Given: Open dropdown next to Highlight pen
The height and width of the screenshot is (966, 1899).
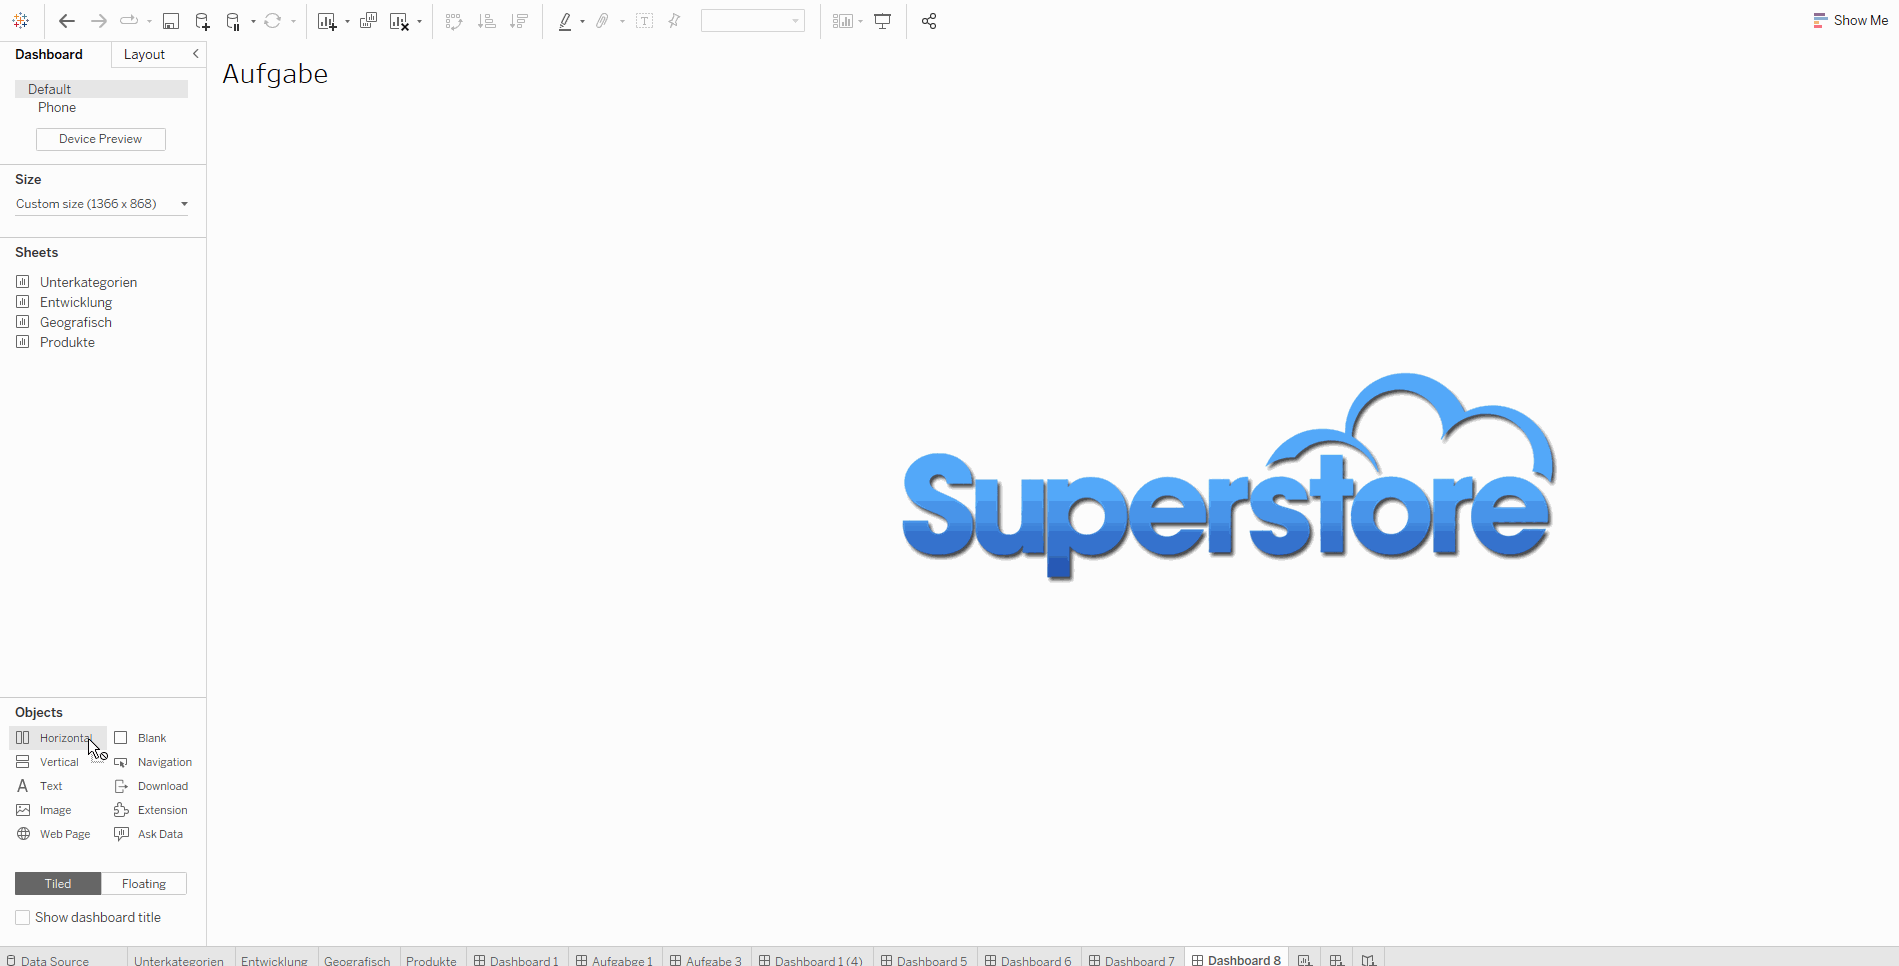Looking at the screenshot, I should pyautogui.click(x=582, y=22).
